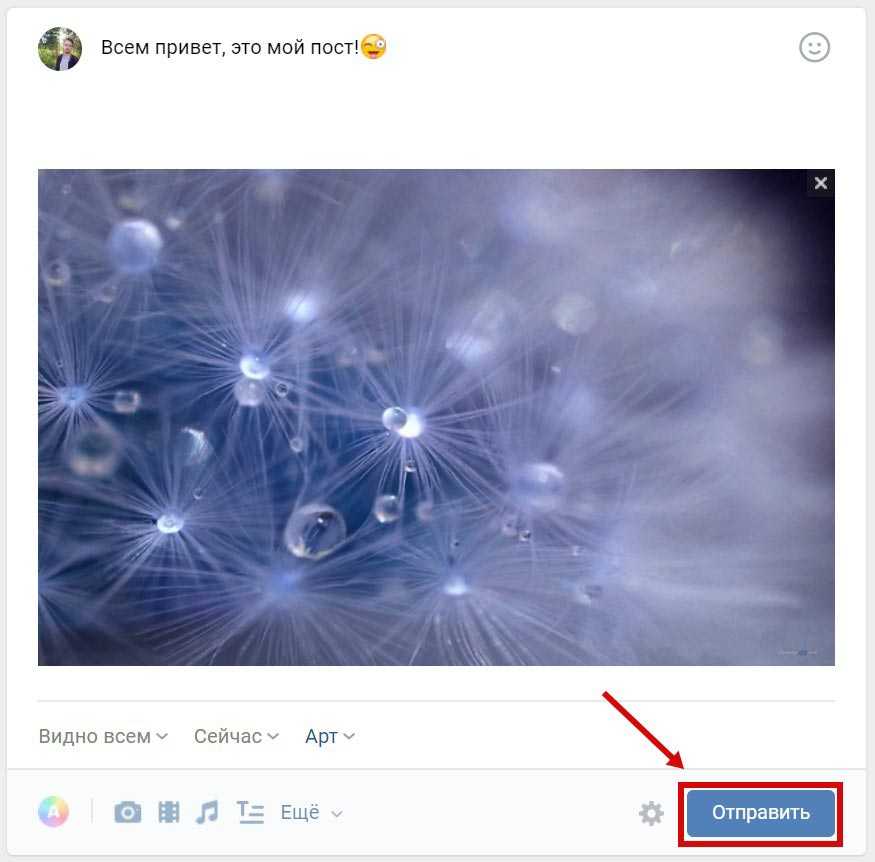875x862 pixels.
Task: Open the emoji picker smiley icon
Action: (x=814, y=47)
